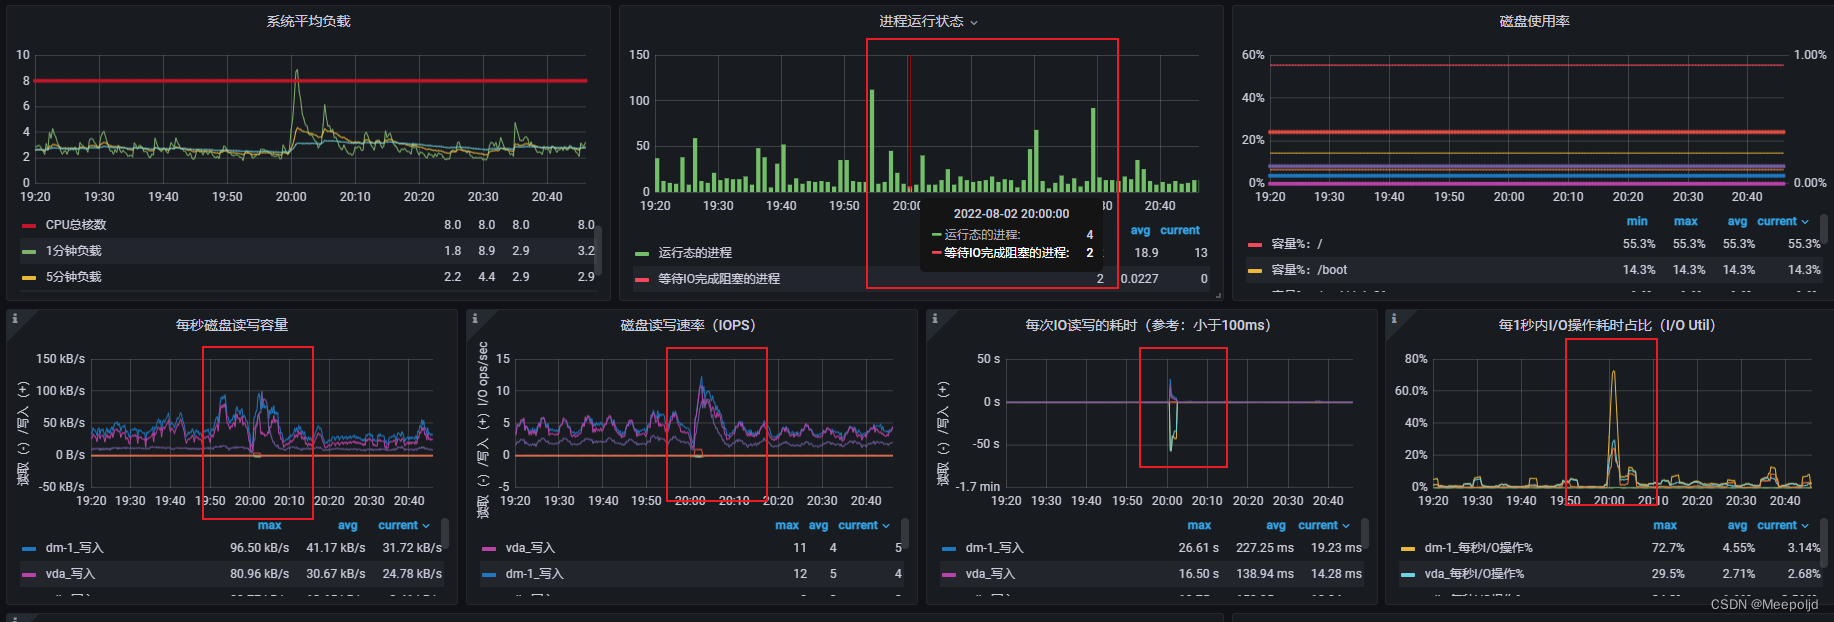The height and width of the screenshot is (622, 1834).
Task: Click 运行态的进程 green legend color icon
Action: click(642, 253)
